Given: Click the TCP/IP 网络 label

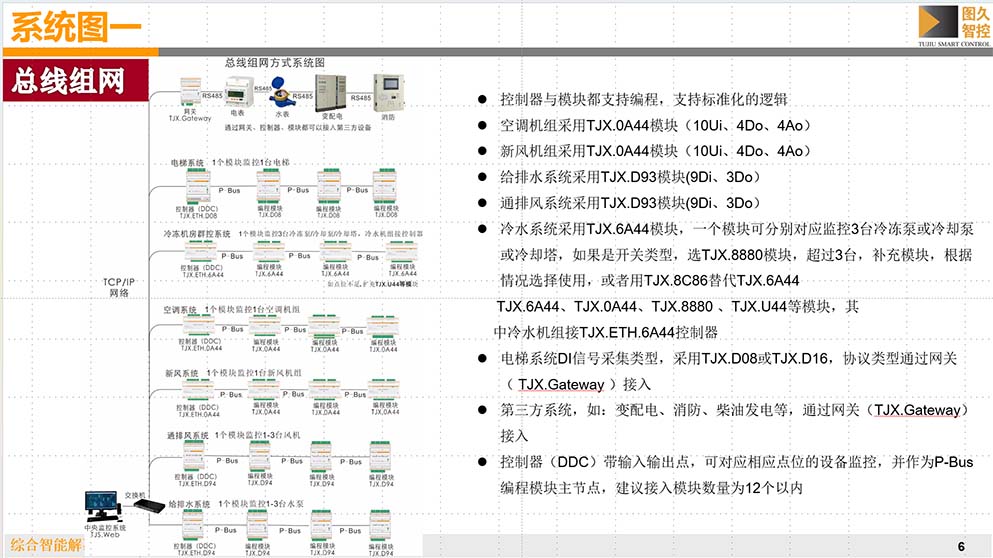Looking at the screenshot, I should click(x=119, y=287).
